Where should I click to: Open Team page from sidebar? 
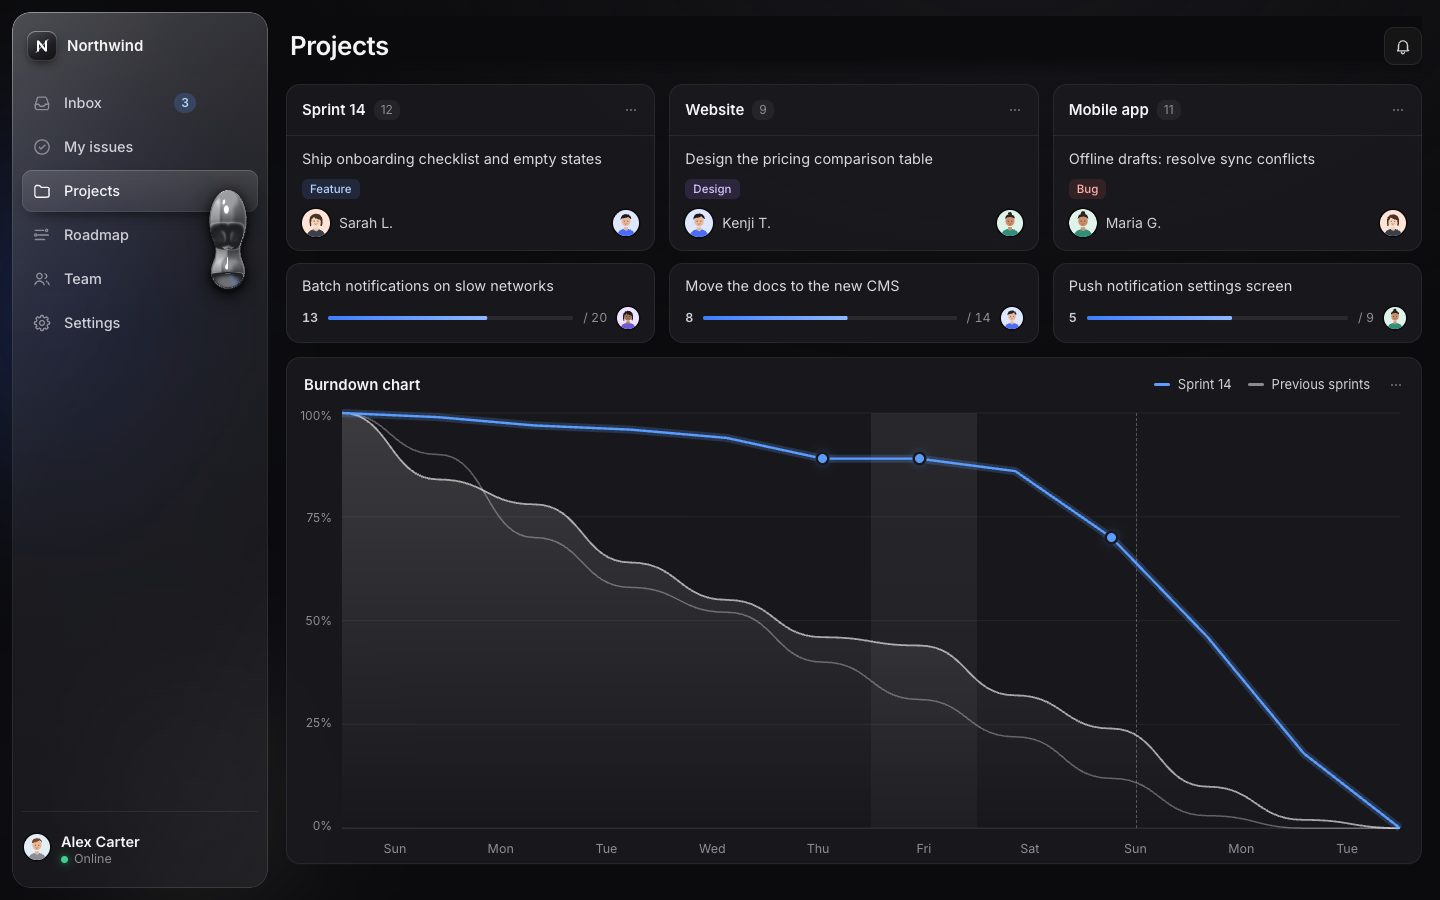pos(140,279)
